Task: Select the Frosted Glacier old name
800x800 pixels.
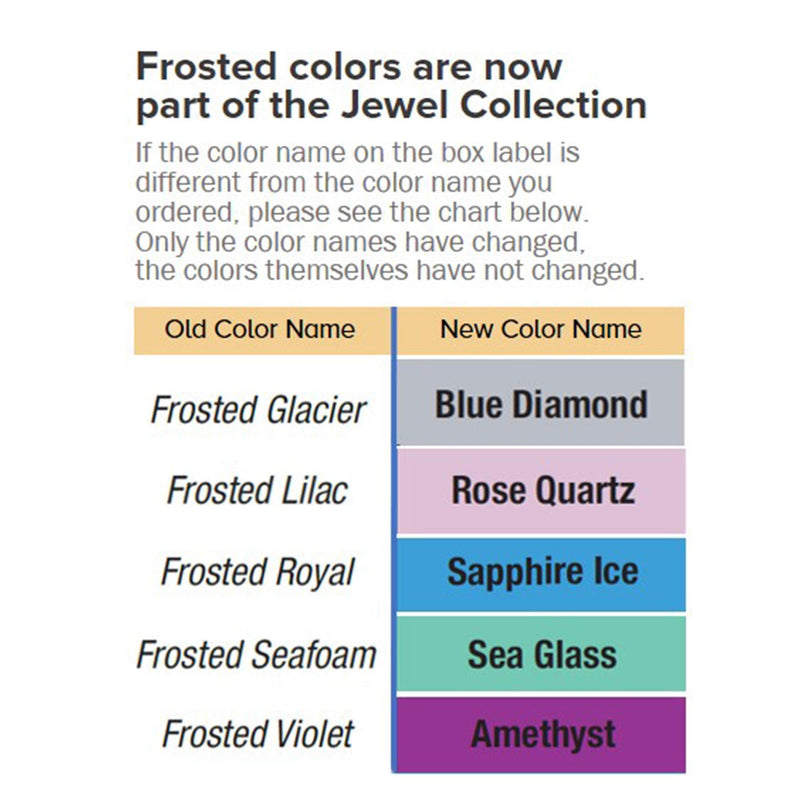Action: [258, 410]
